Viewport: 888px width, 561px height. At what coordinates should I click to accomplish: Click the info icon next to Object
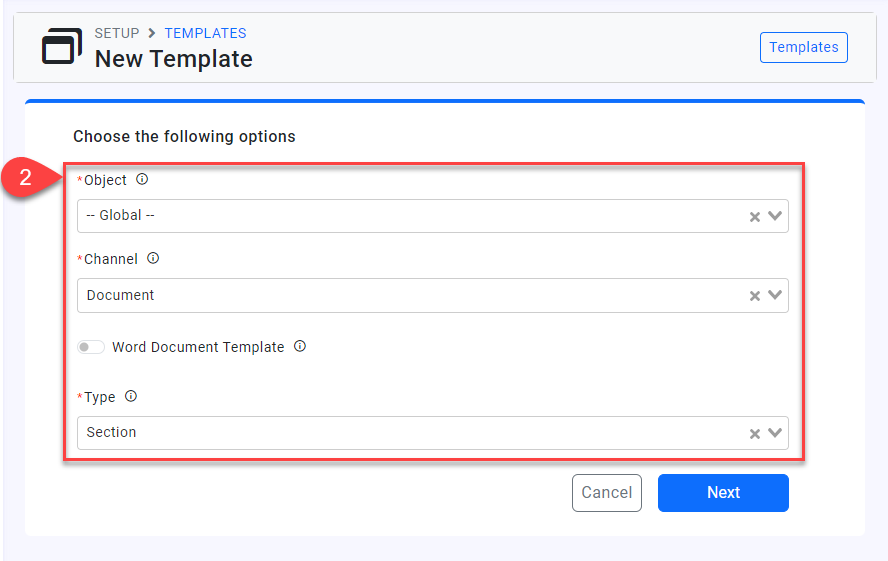142,180
